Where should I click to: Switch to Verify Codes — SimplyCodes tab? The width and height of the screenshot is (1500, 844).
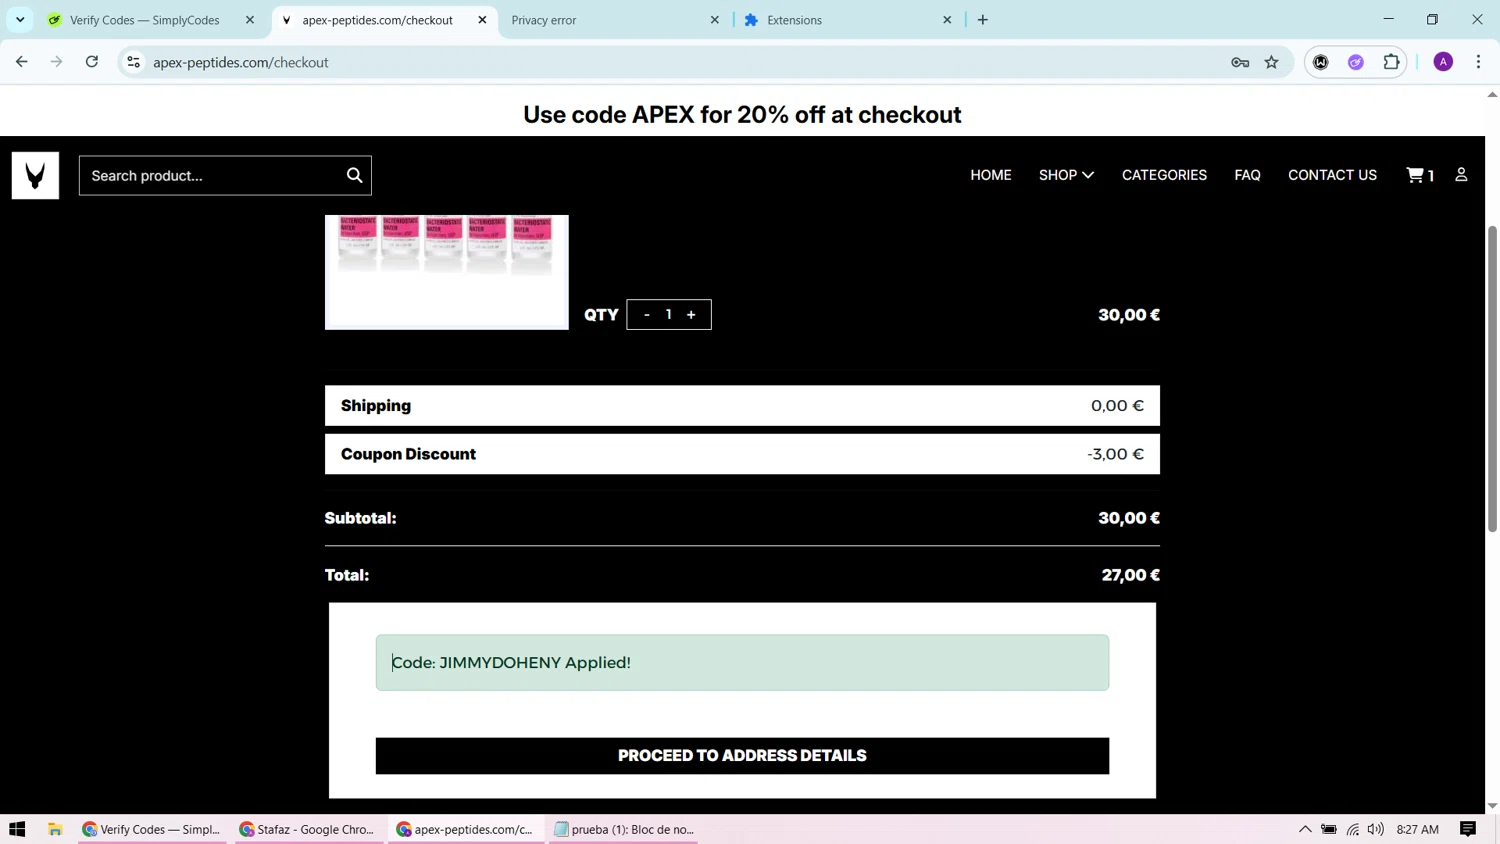coord(145,20)
